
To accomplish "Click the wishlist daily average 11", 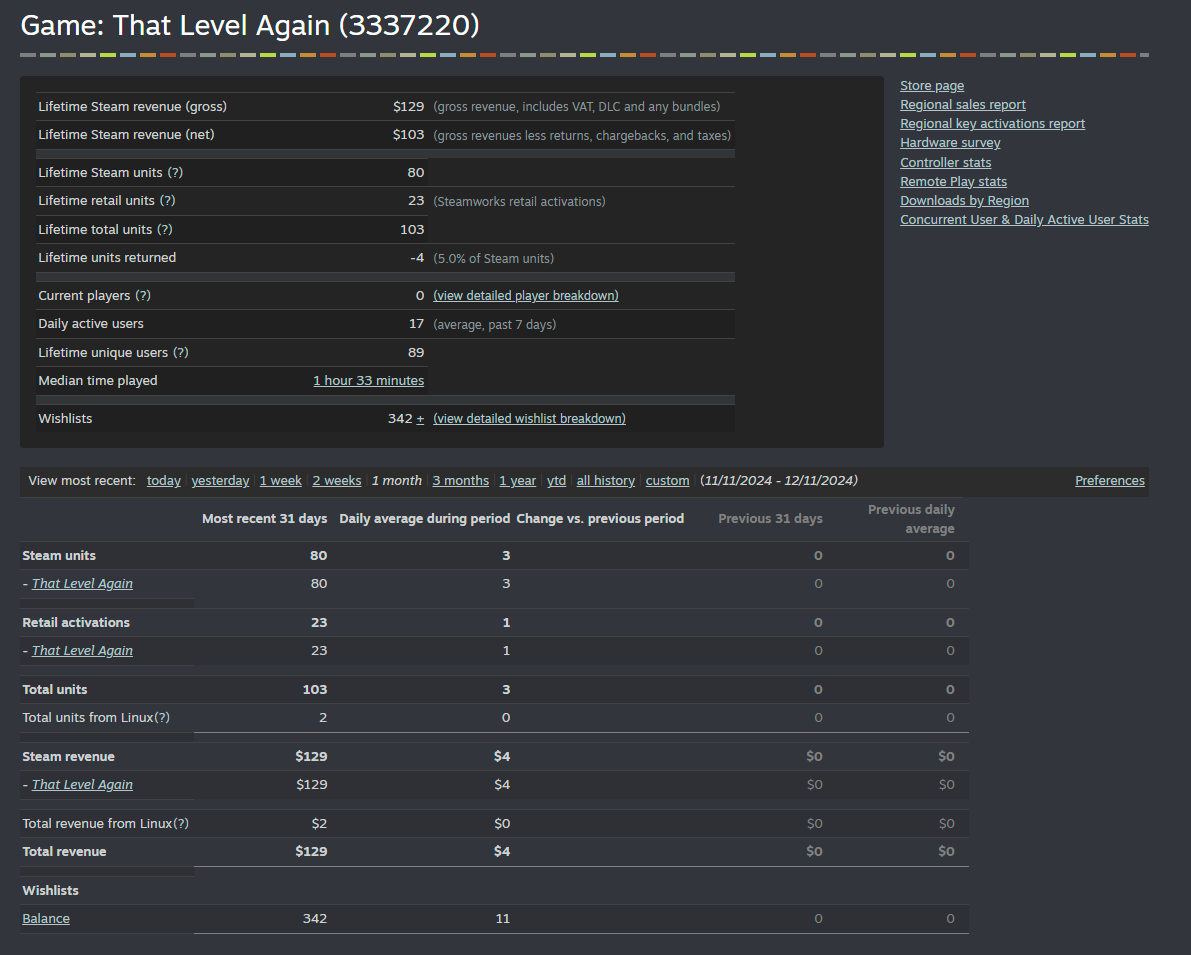I will point(503,919).
